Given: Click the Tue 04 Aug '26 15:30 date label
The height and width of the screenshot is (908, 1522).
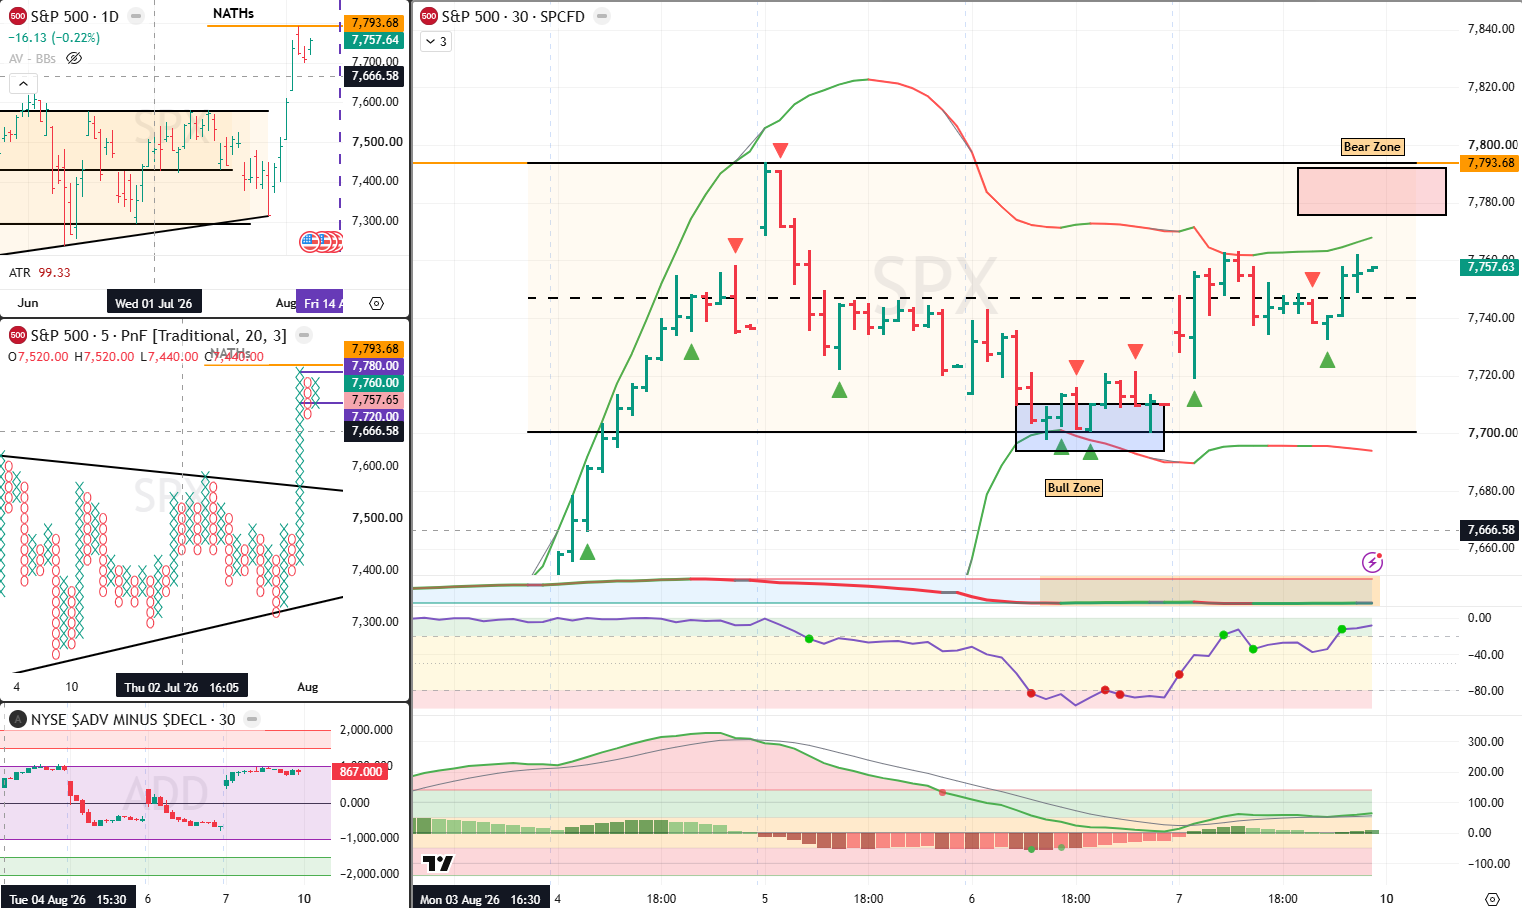Looking at the screenshot, I should 68,899.
